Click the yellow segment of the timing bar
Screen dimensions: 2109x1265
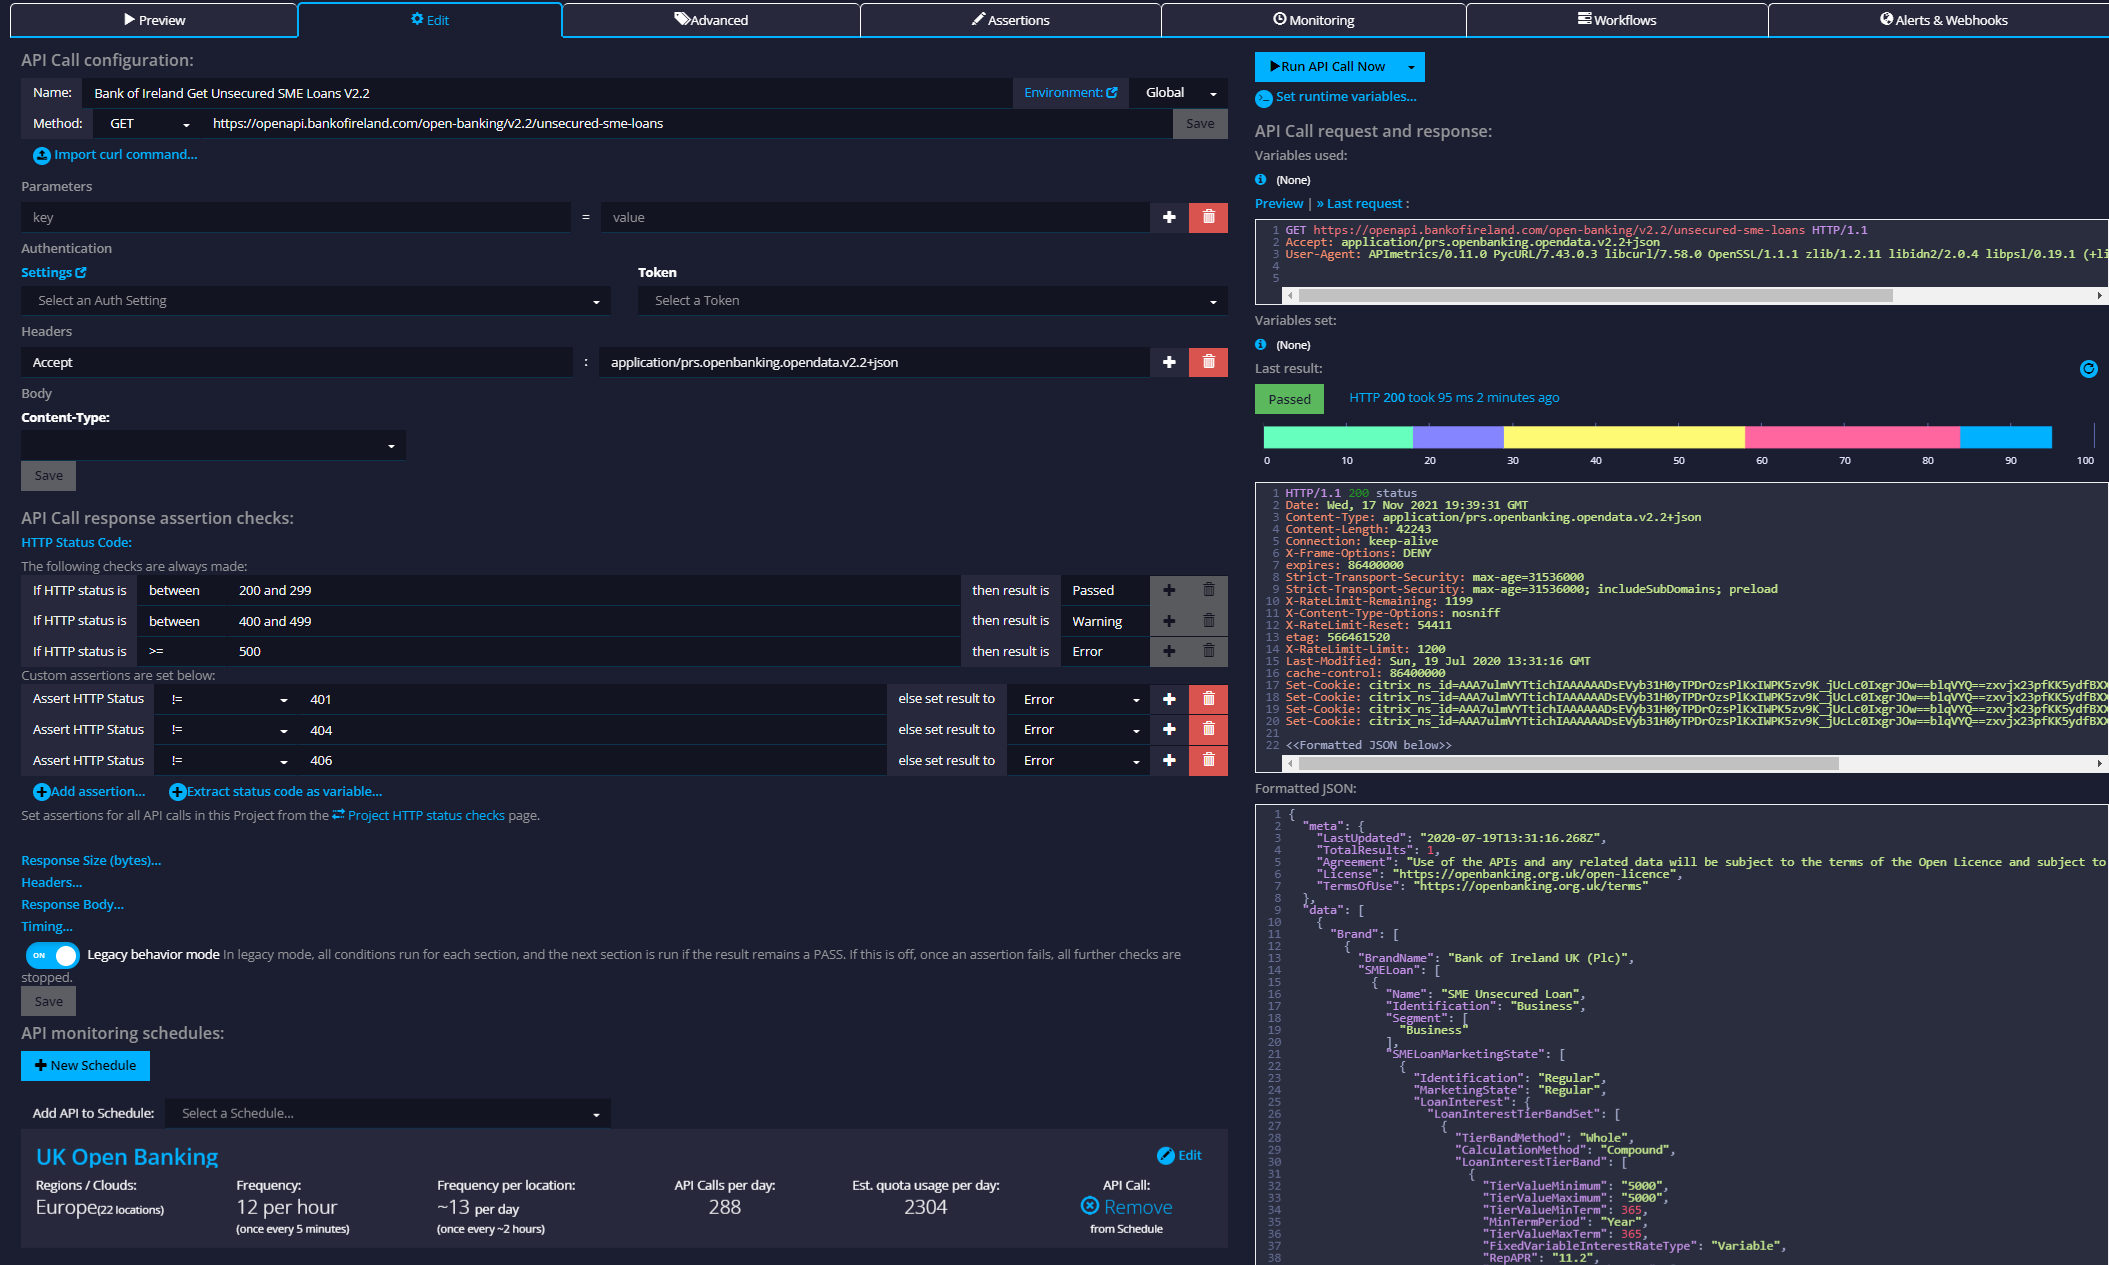coord(1624,437)
